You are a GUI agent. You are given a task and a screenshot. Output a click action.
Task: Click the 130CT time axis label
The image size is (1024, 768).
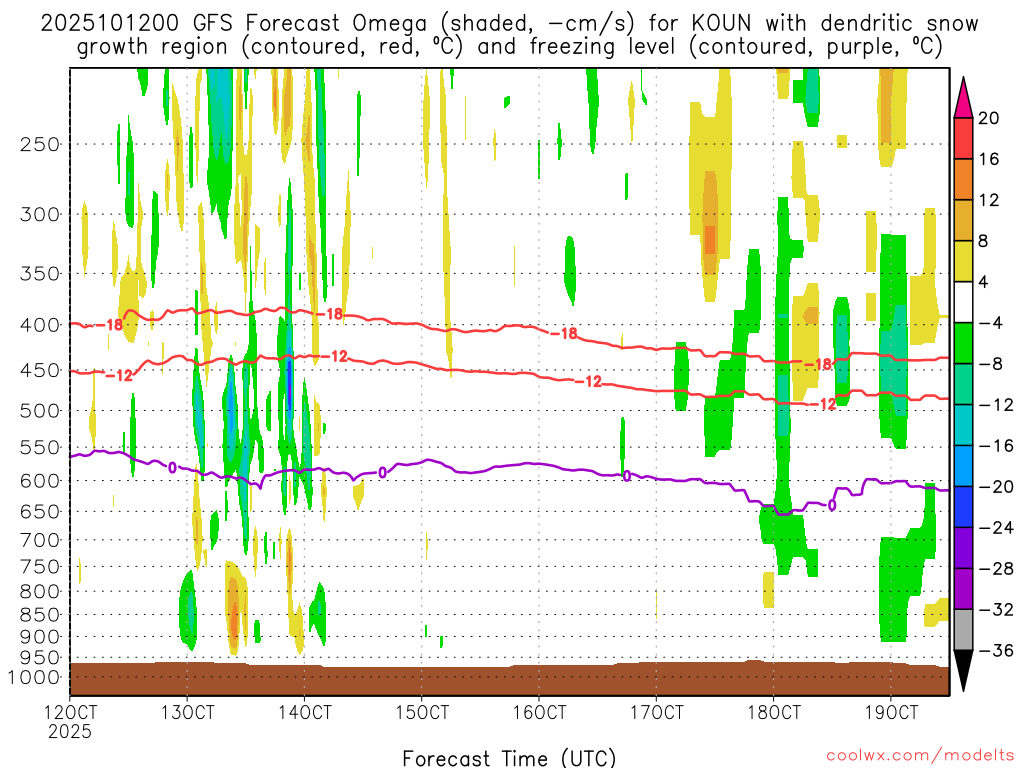point(187,712)
